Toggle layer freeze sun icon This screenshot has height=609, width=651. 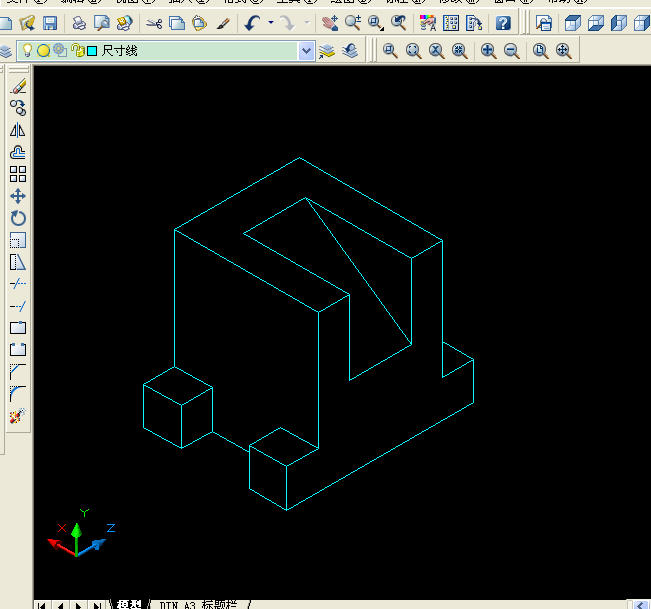(43, 51)
